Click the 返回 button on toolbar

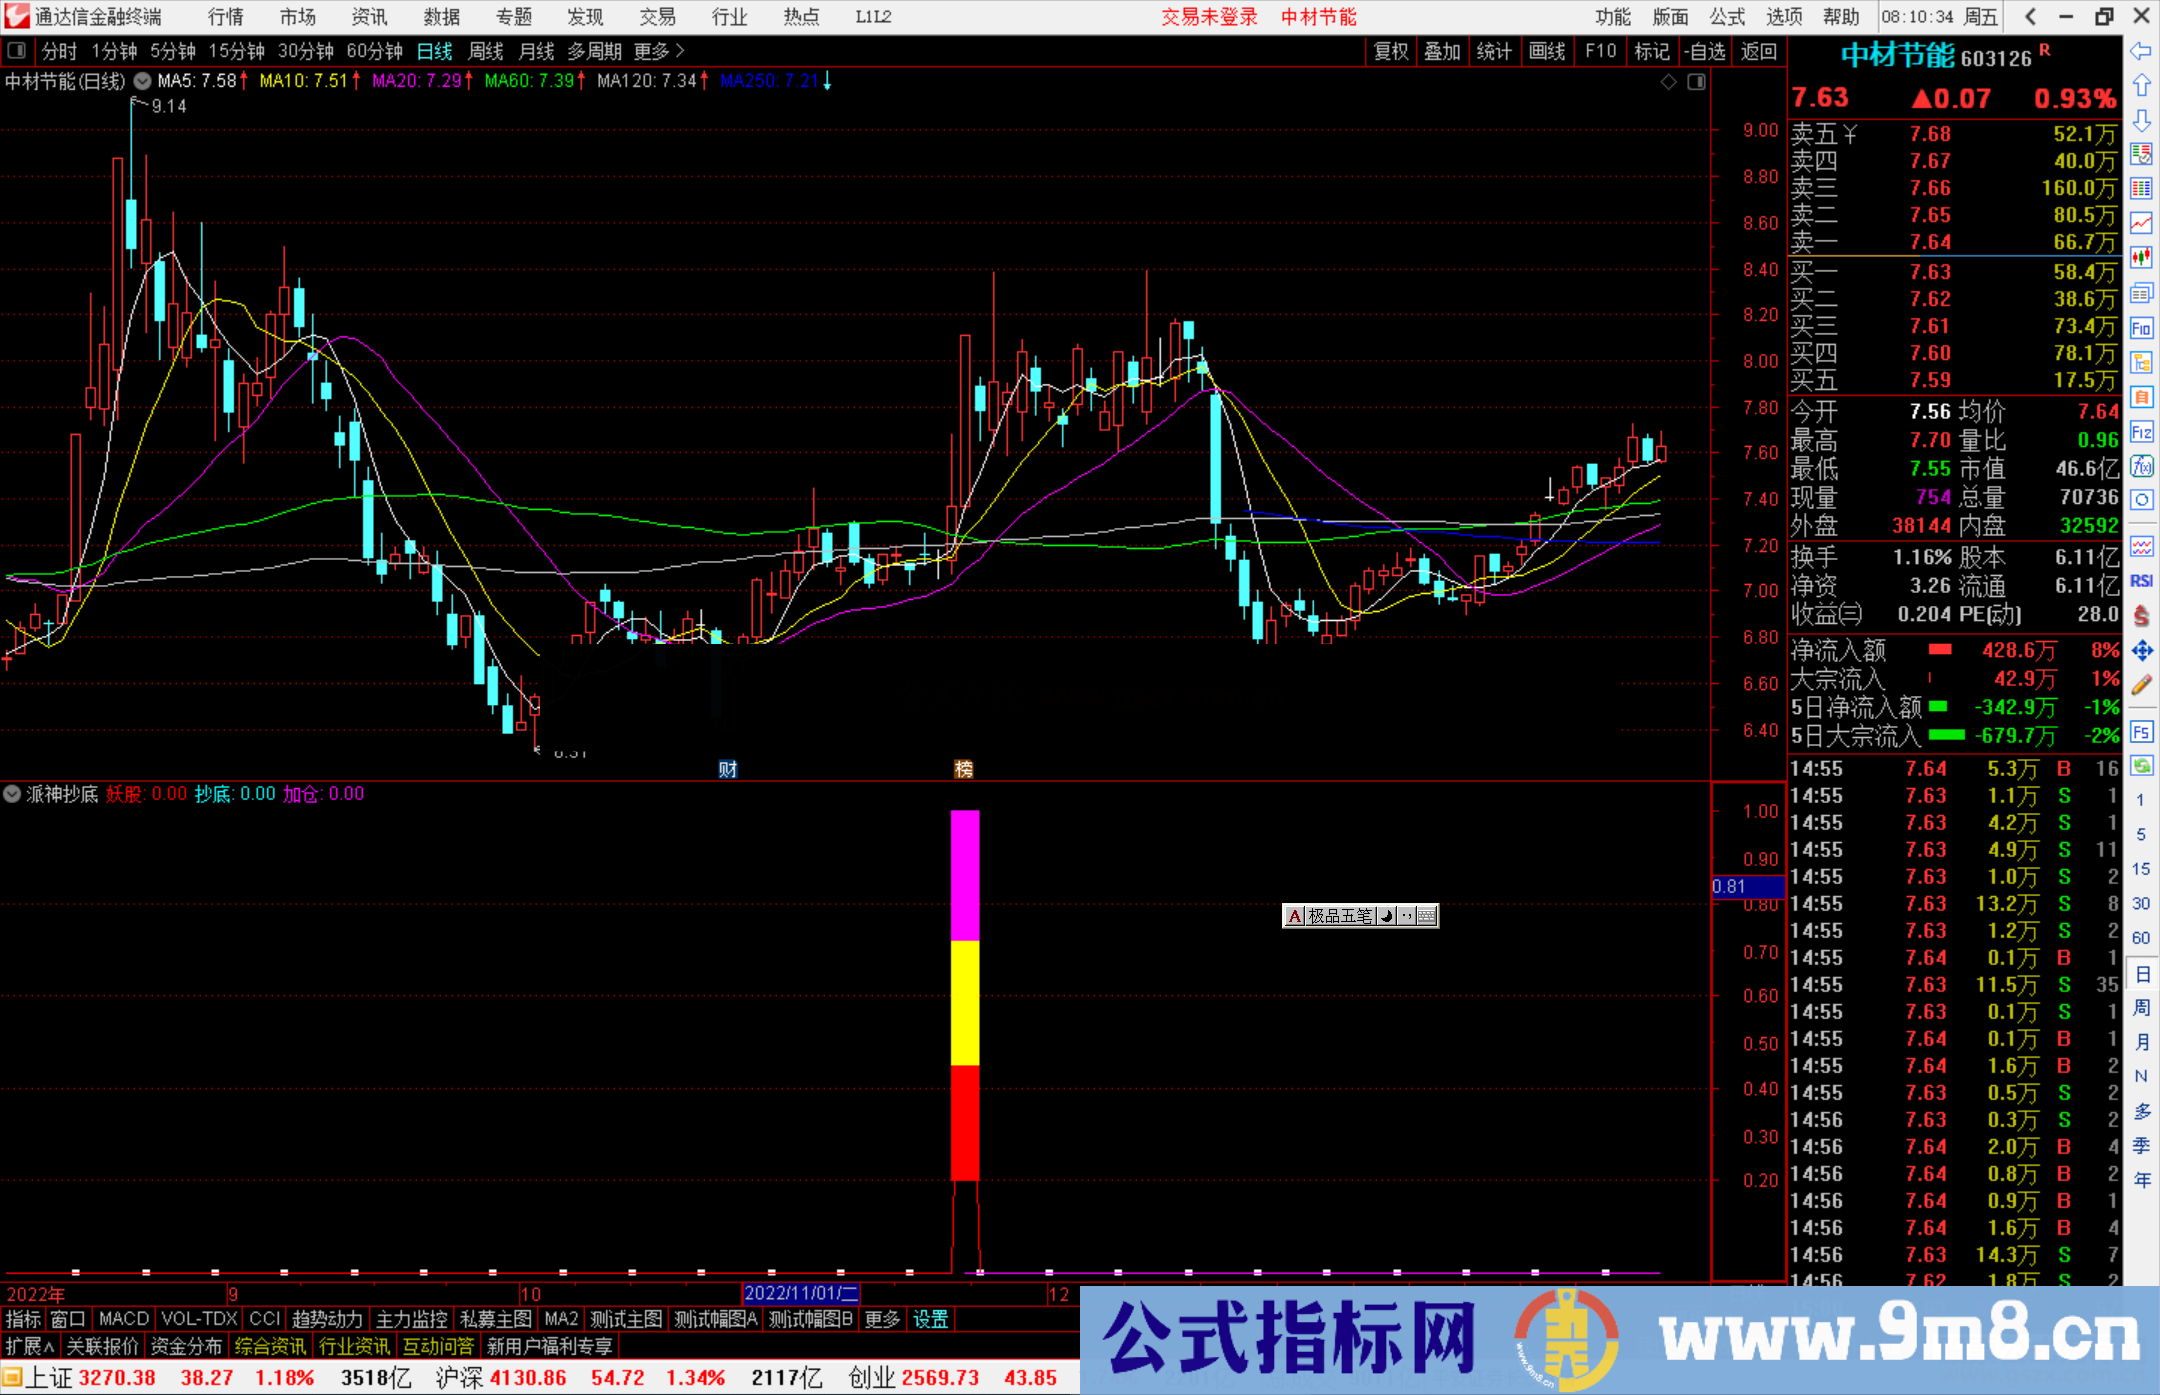(x=1759, y=51)
